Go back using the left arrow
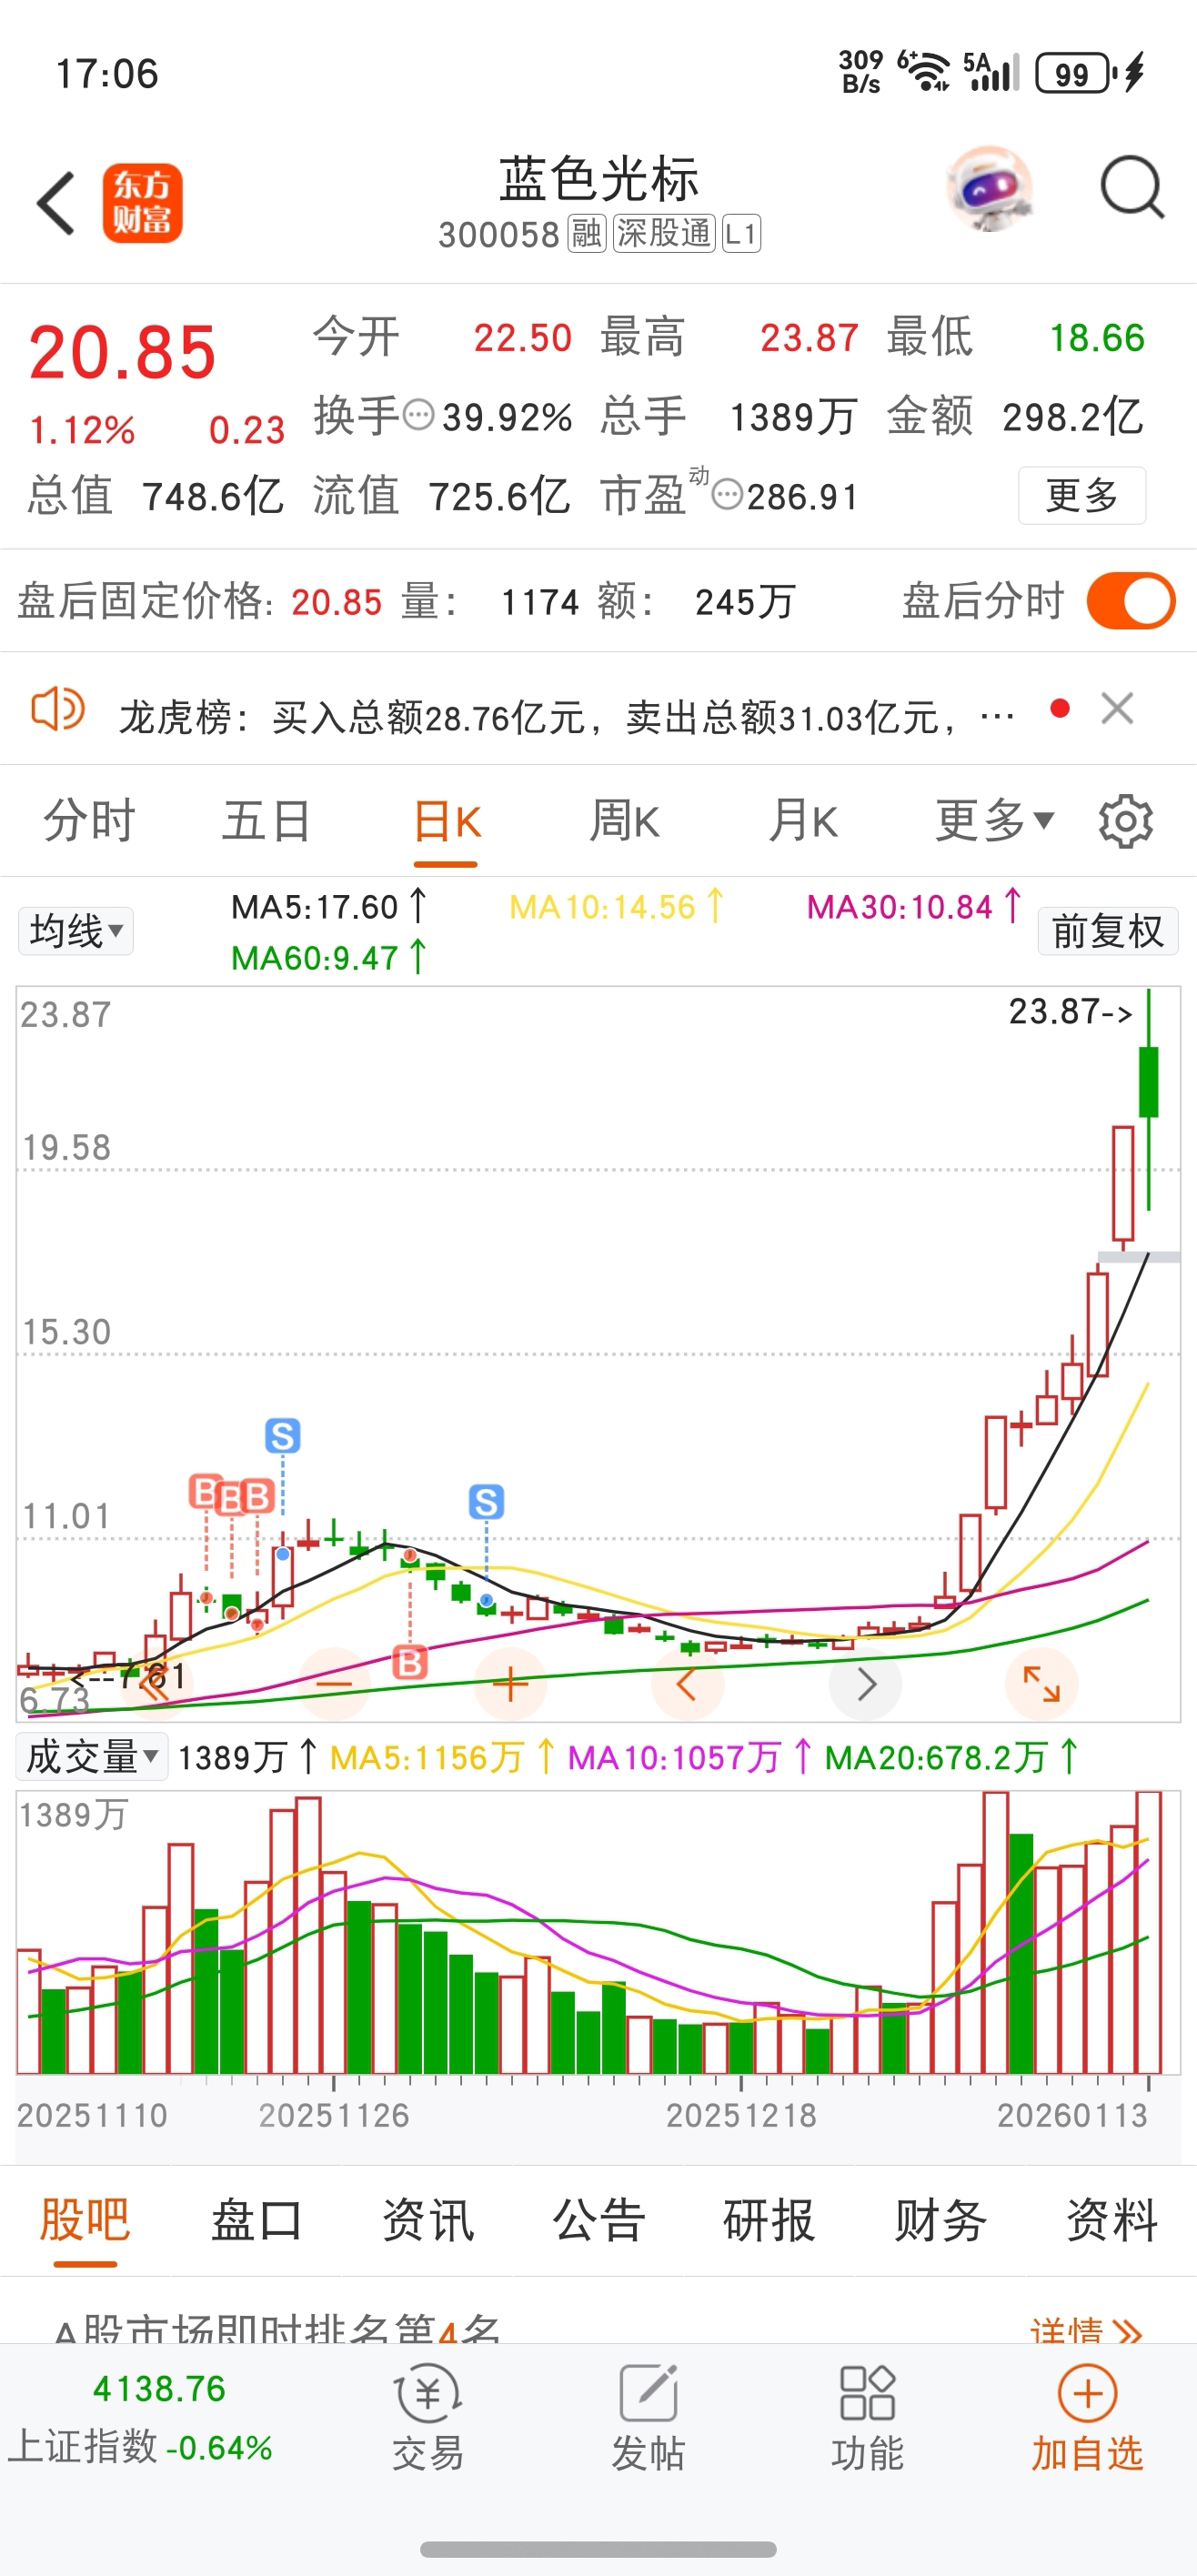Screen dimensions: 1197x2576 [x=56, y=203]
